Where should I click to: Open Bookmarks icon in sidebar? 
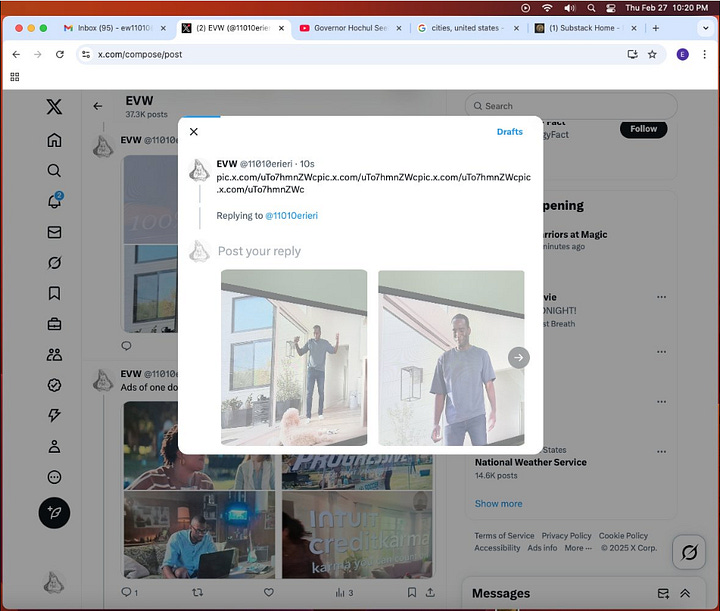pos(54,293)
